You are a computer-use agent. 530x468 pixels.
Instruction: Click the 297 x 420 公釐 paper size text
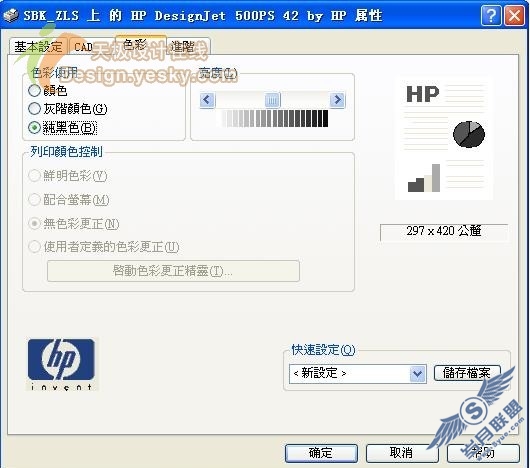tap(444, 231)
